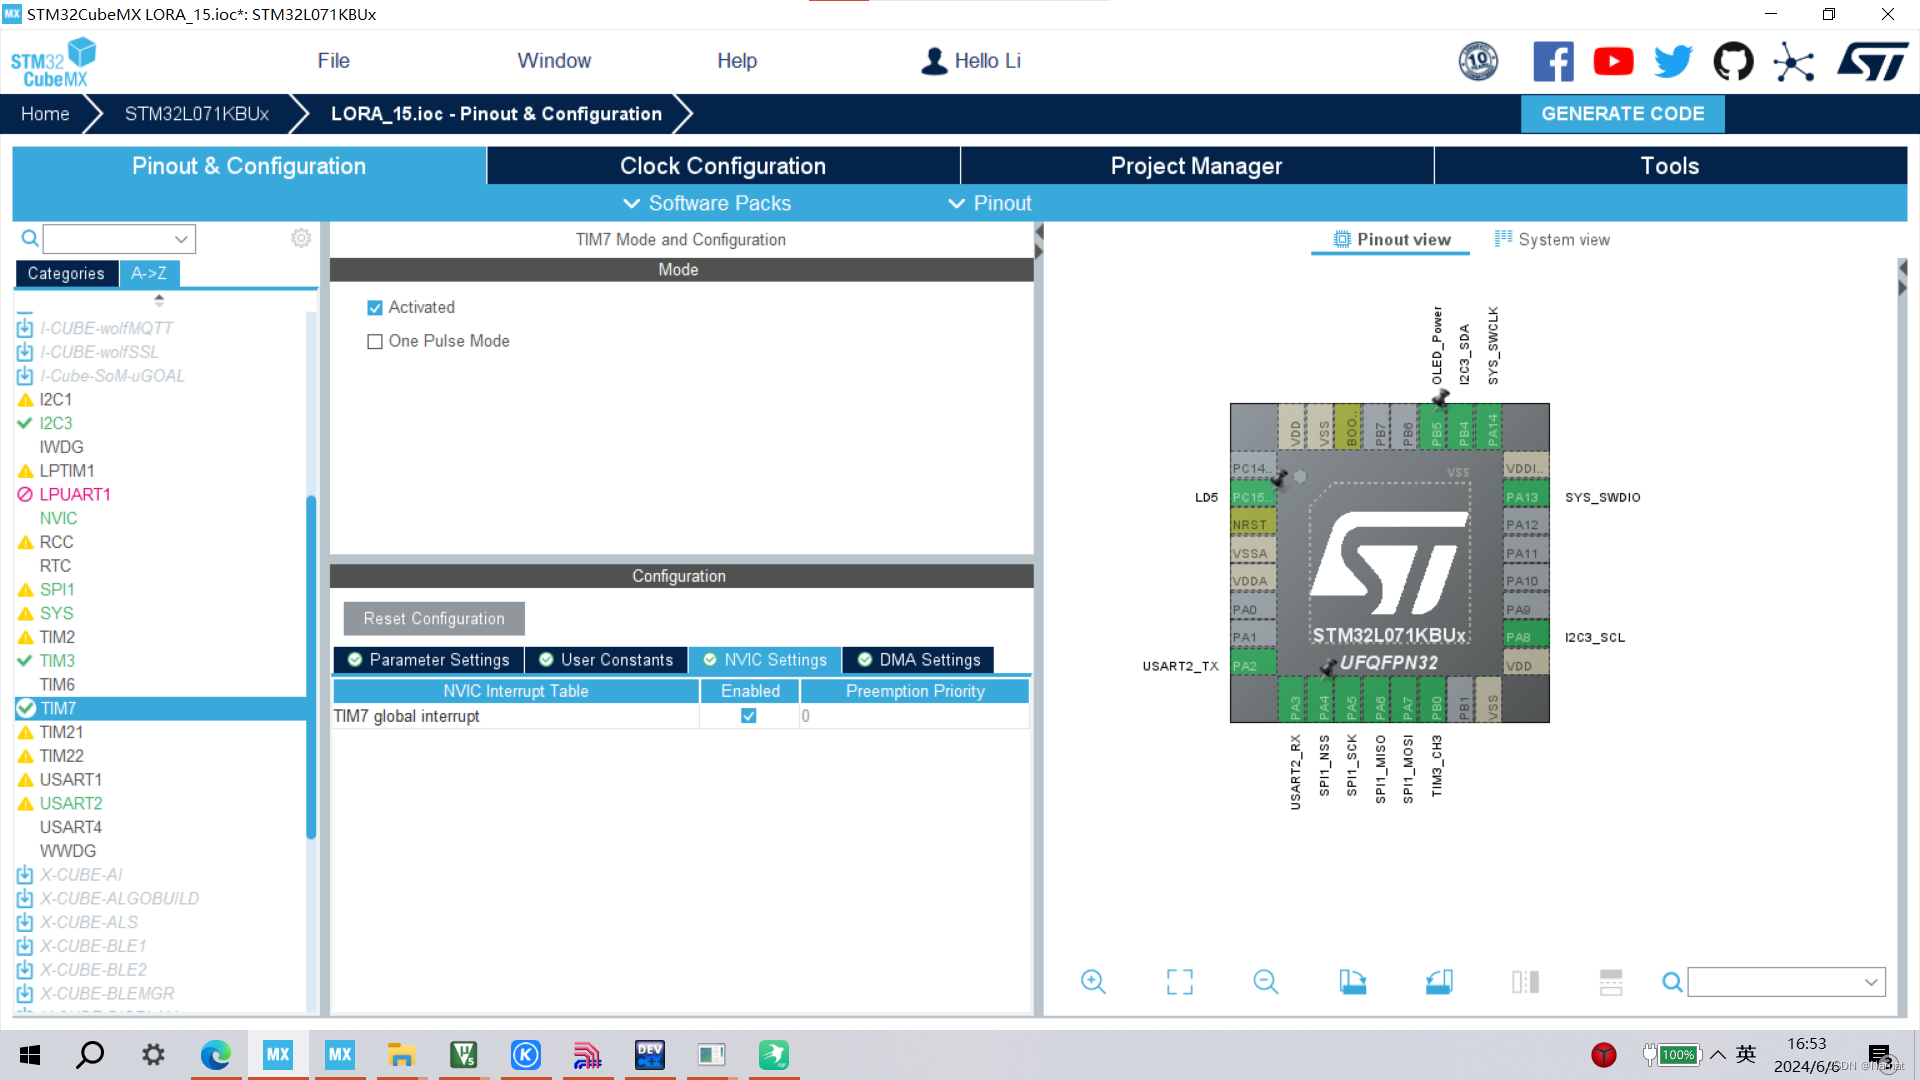
Task: Expand the Software Packs dropdown
Action: (707, 203)
